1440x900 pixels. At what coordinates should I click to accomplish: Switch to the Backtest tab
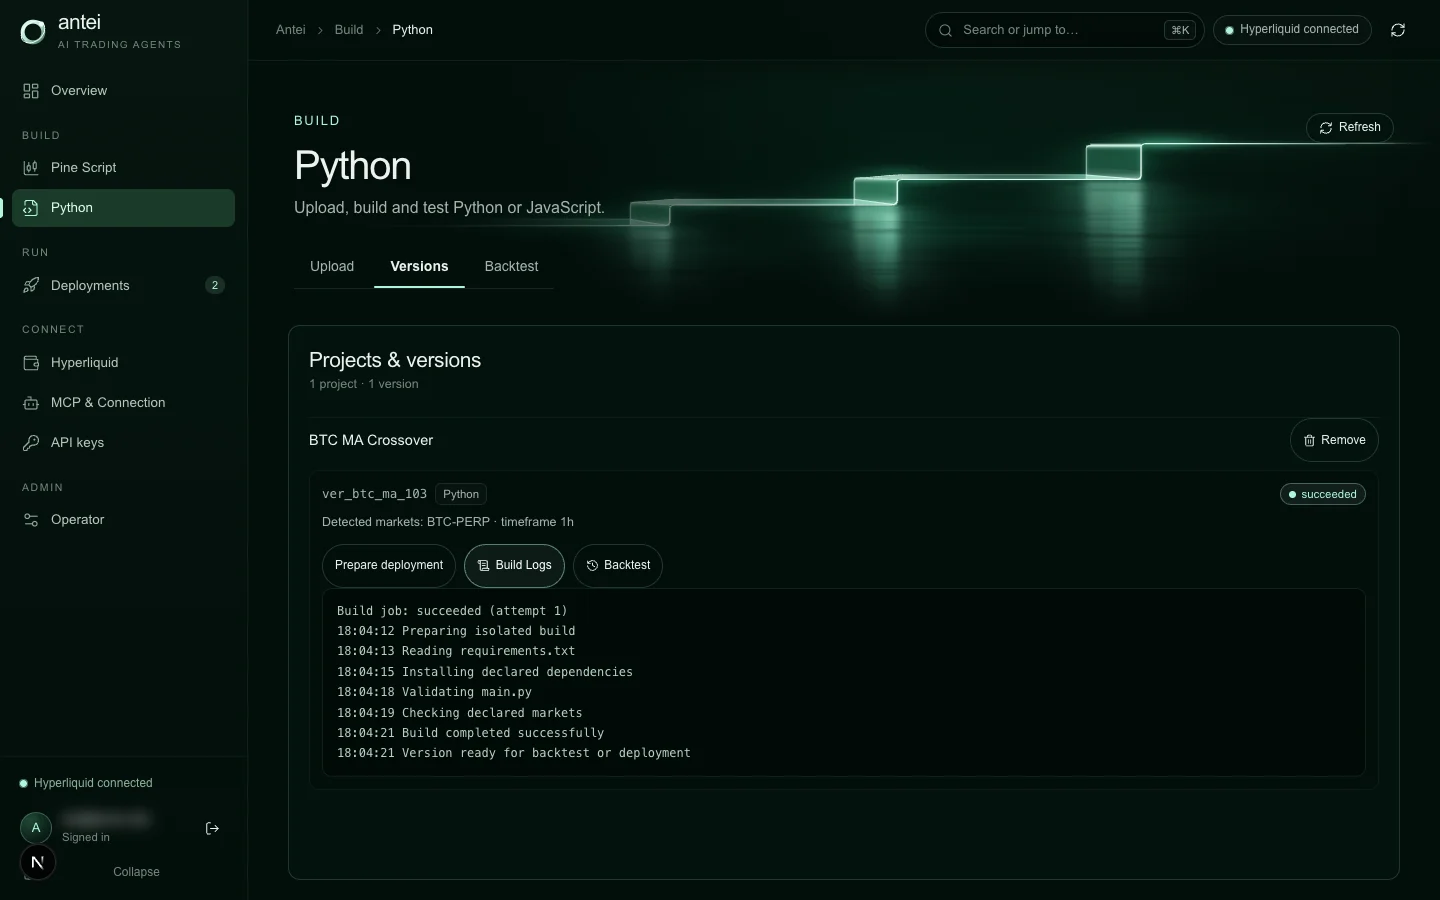click(x=511, y=267)
